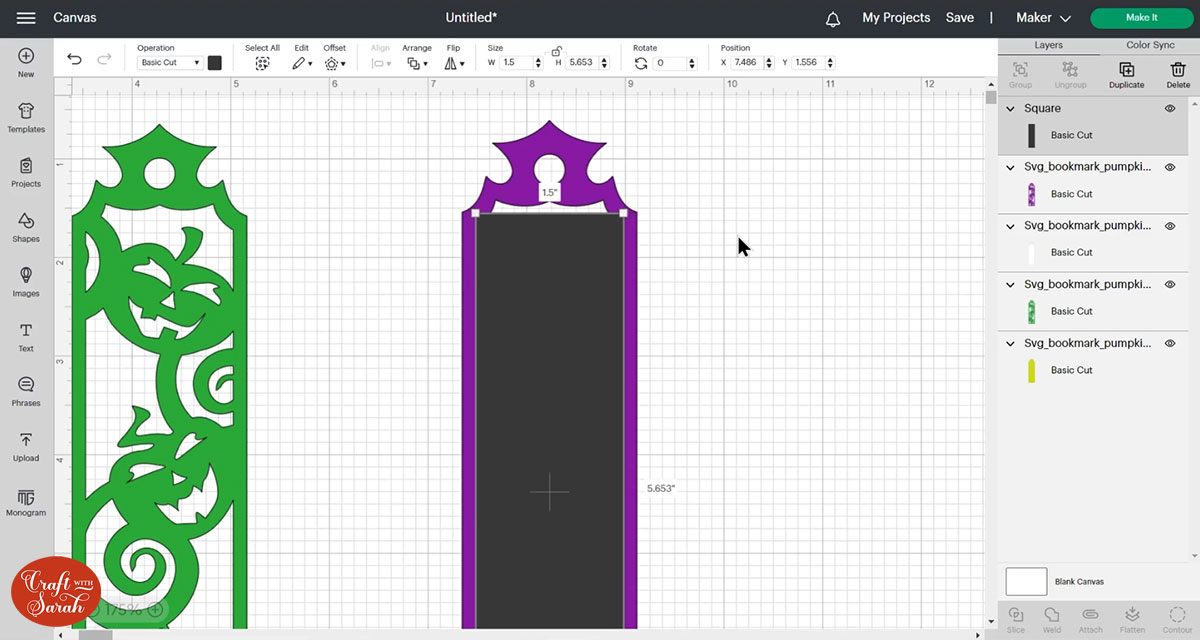Select the Text tool
The width and height of the screenshot is (1200, 640).
coord(26,336)
